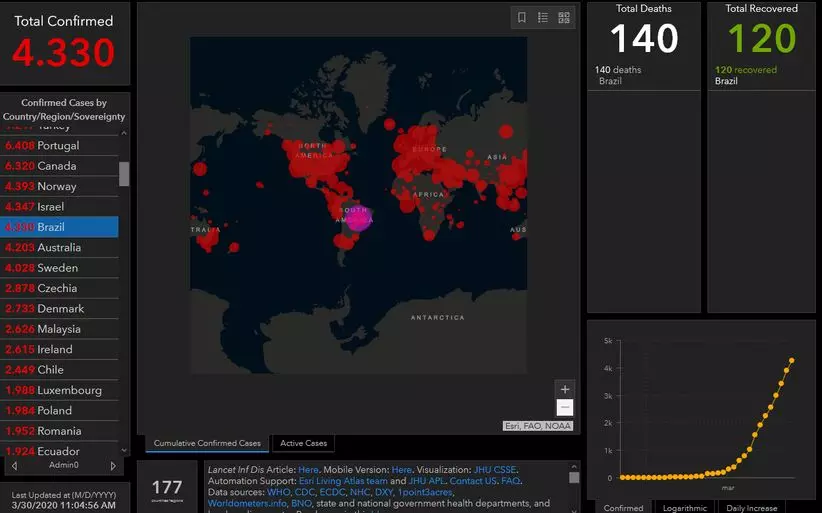Open the Worldometers.info data source link
Screen dimensions: 822x513
point(247,504)
